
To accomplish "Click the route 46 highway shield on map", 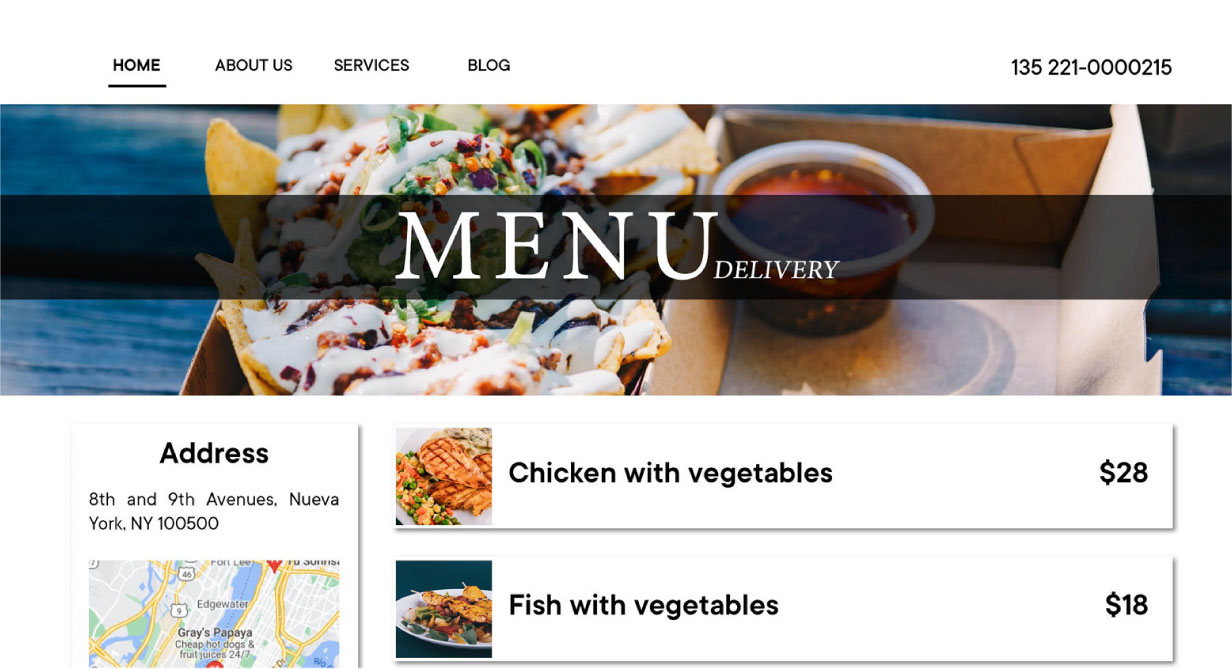I will 186,574.
